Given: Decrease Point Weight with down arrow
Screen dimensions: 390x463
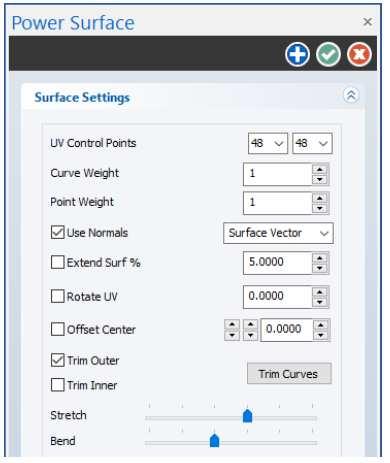Looking at the screenshot, I should tap(320, 208).
